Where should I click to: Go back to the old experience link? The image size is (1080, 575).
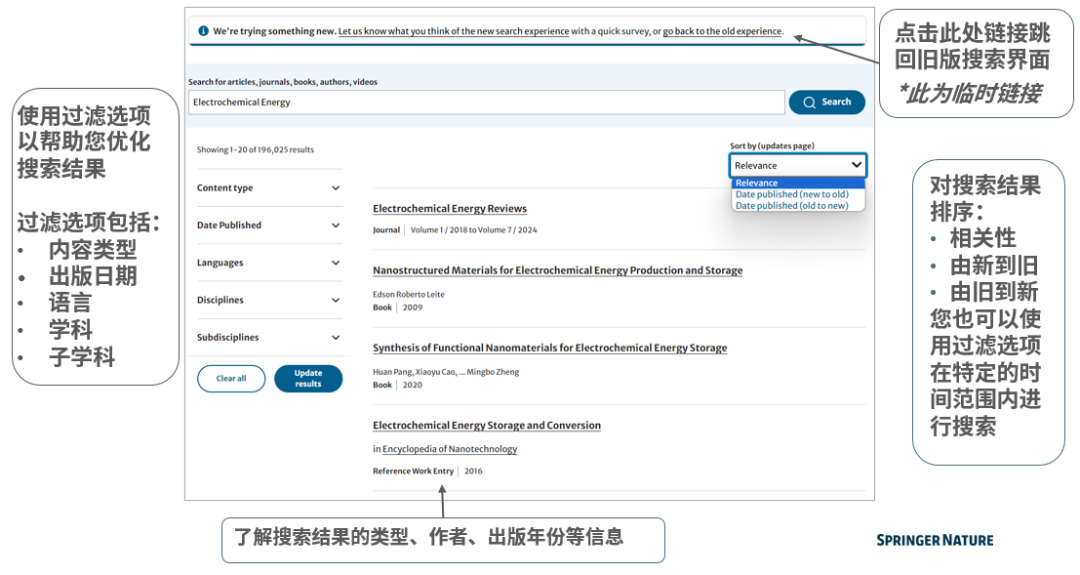coord(723,31)
